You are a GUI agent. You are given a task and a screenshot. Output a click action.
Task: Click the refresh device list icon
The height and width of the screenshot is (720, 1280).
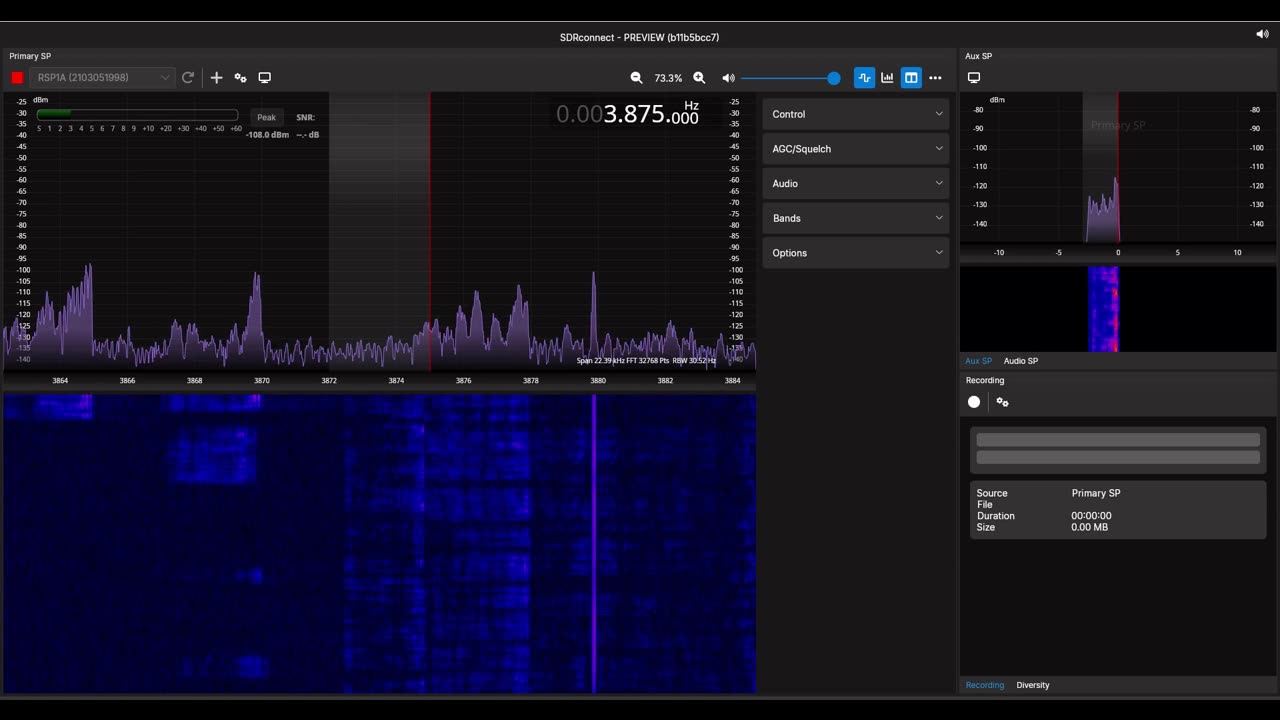pos(188,78)
